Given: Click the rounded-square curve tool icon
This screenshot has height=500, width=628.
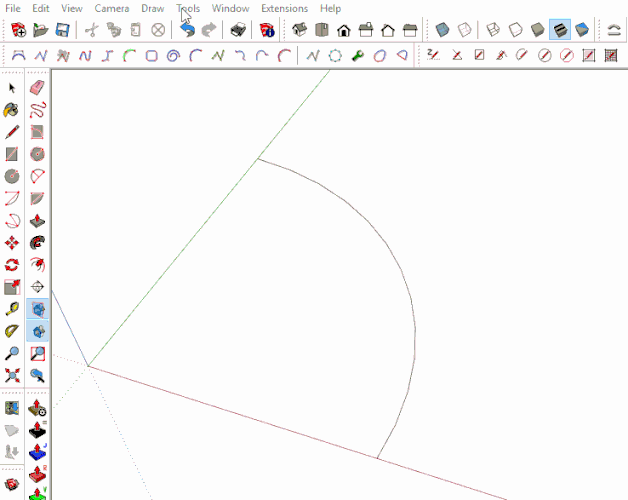Looking at the screenshot, I should click(x=151, y=55).
